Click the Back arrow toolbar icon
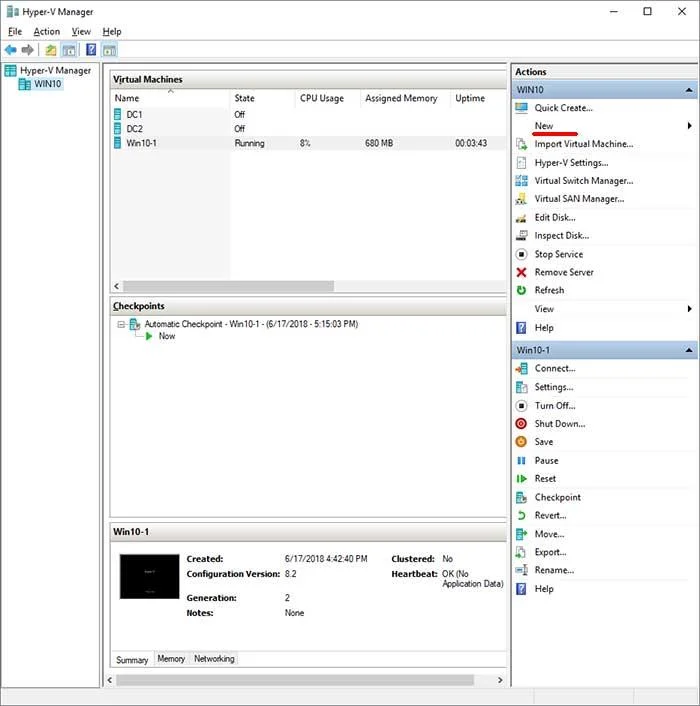700x706 pixels. coord(11,50)
